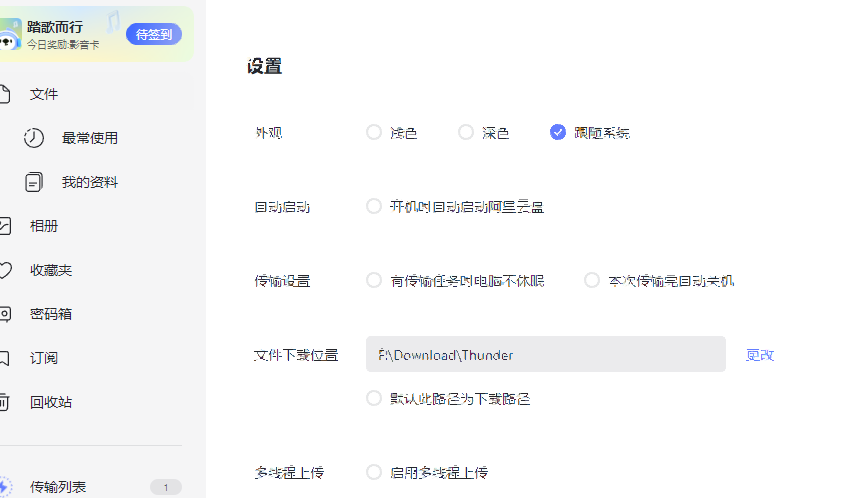Open the 相册 sidebar item
This screenshot has height=498, width=857.
click(x=44, y=226)
